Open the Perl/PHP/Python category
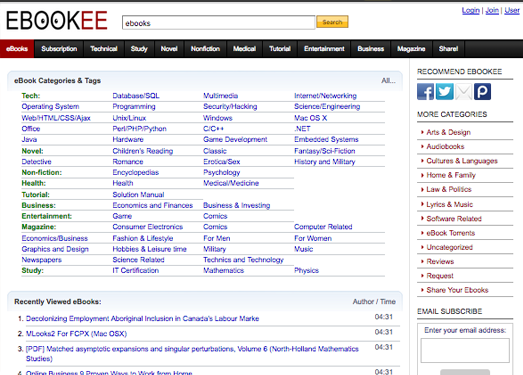Screen dimensions: 523x375 [139, 129]
